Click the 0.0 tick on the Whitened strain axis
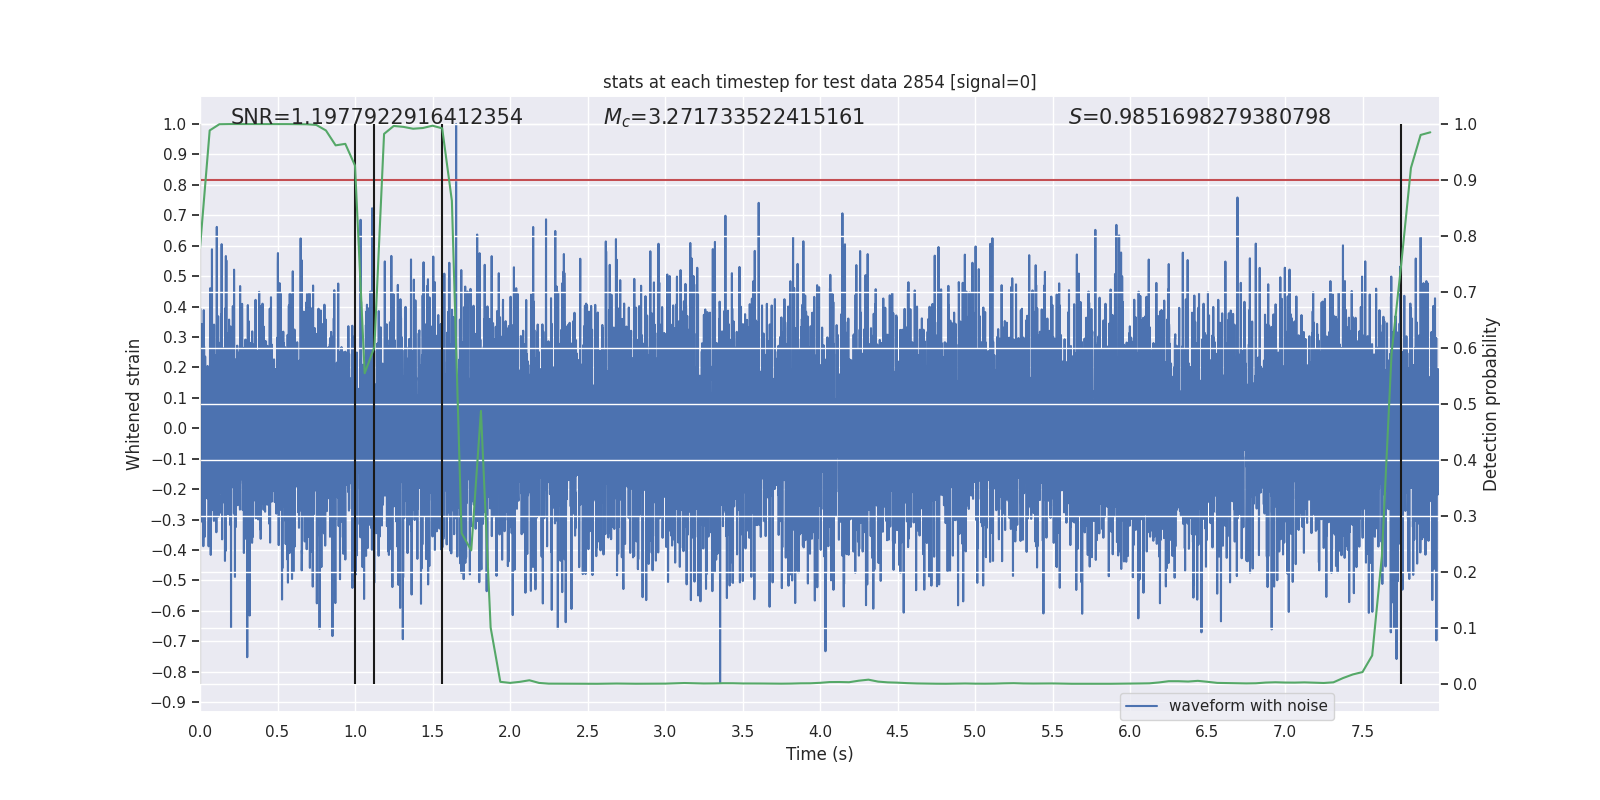This screenshot has width=1600, height=800. [175, 428]
